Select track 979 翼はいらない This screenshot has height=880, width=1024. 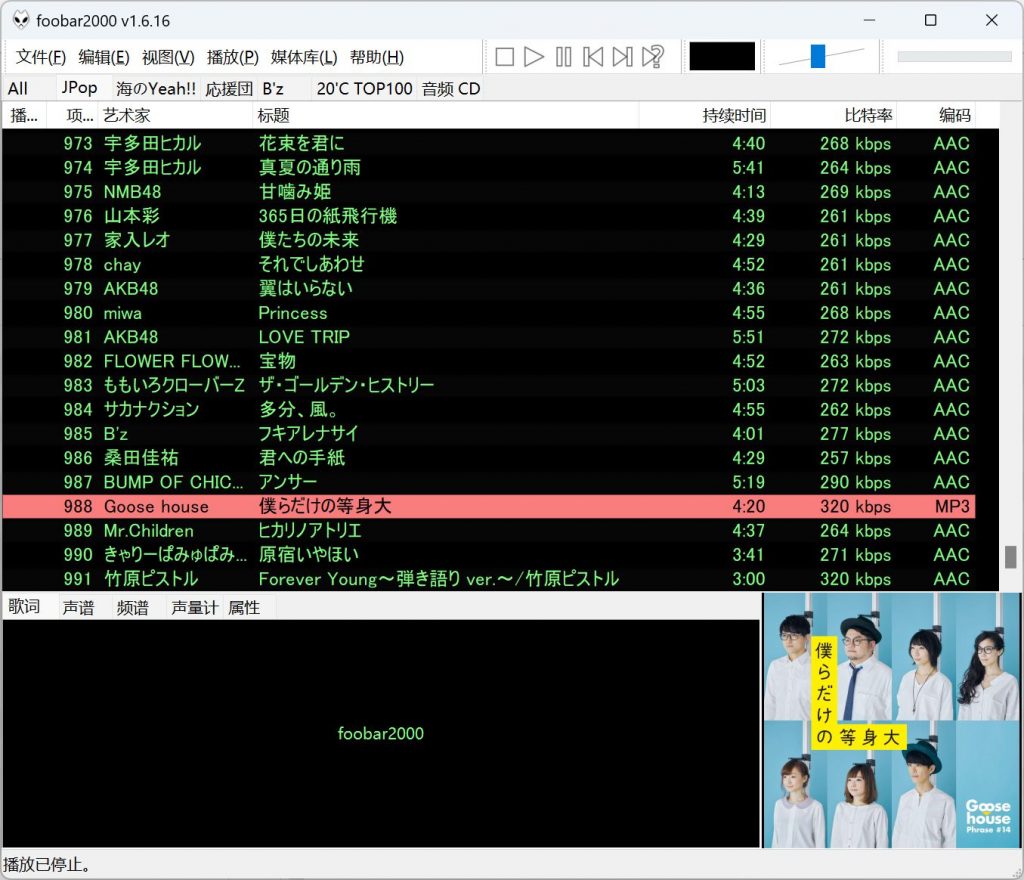click(x=488, y=288)
